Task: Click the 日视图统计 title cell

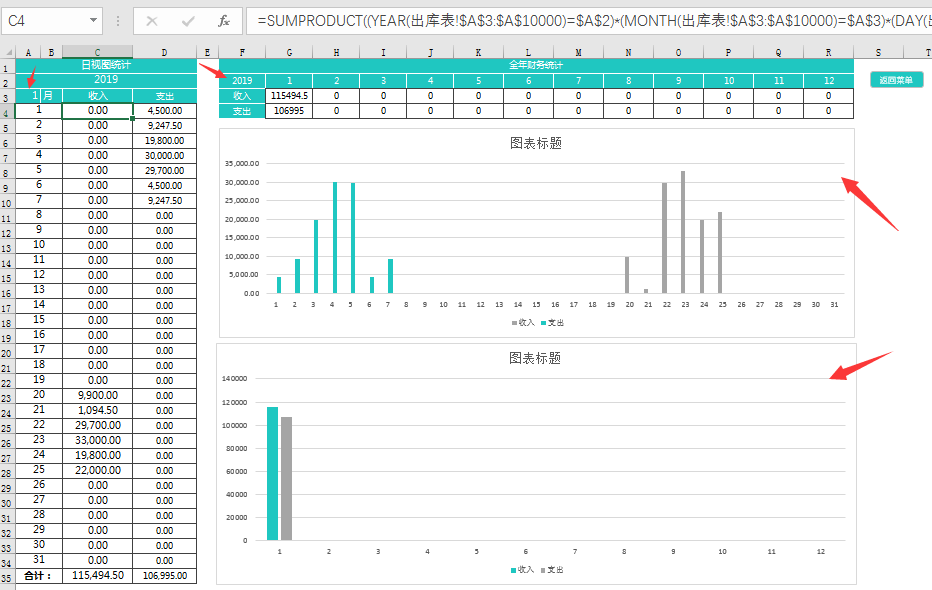Action: click(x=106, y=65)
